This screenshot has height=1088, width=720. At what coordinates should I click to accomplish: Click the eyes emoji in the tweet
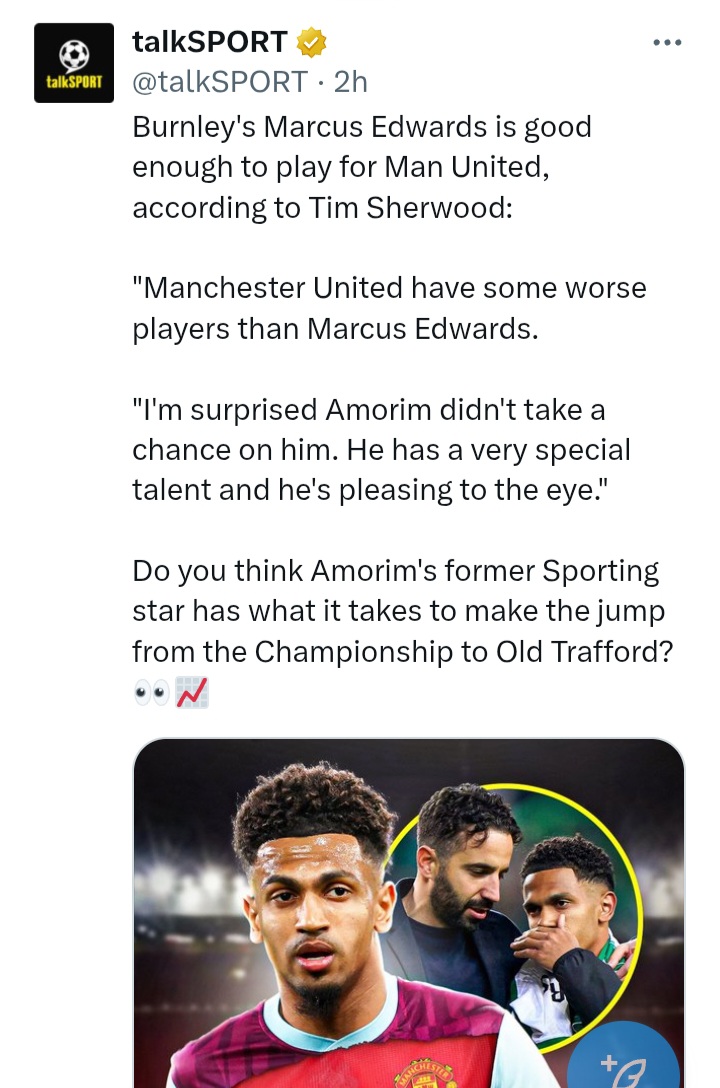[151, 692]
